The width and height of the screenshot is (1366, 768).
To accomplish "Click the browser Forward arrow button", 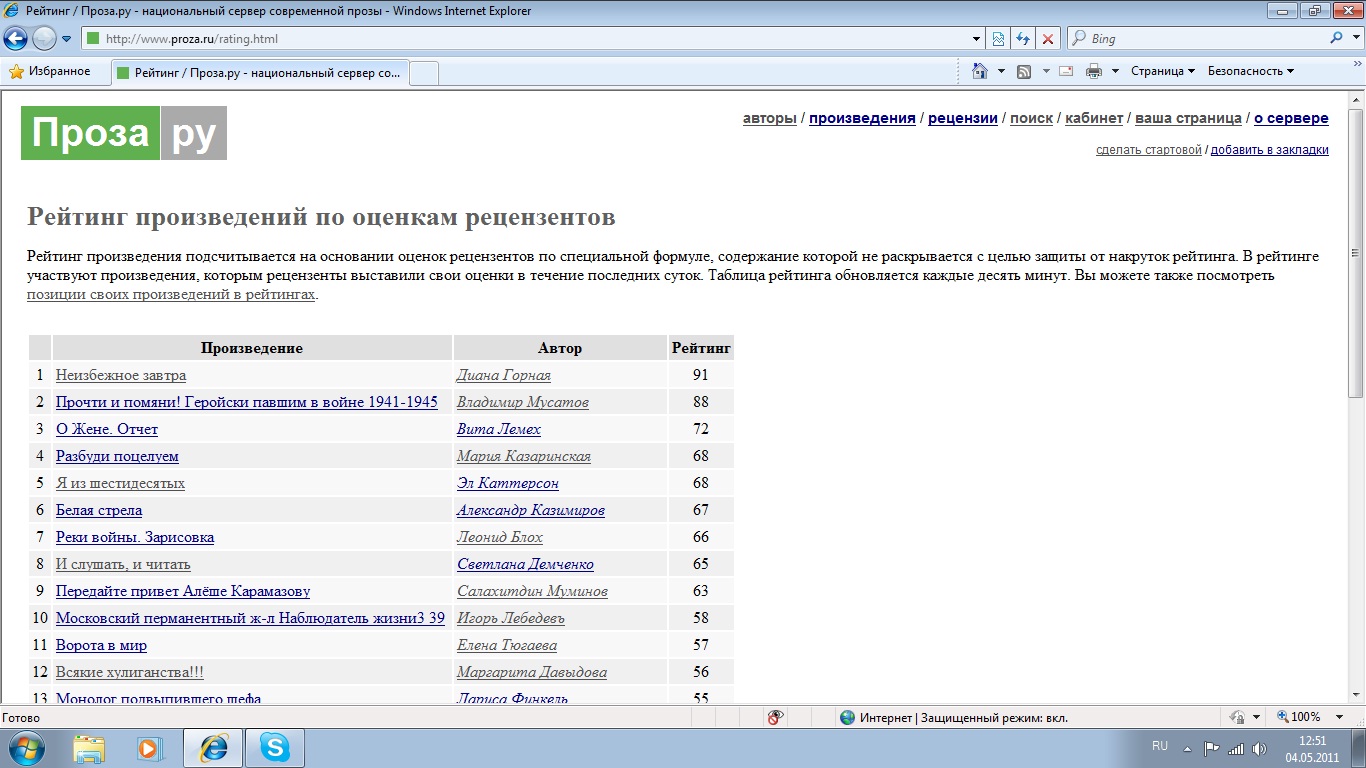I will pos(44,39).
